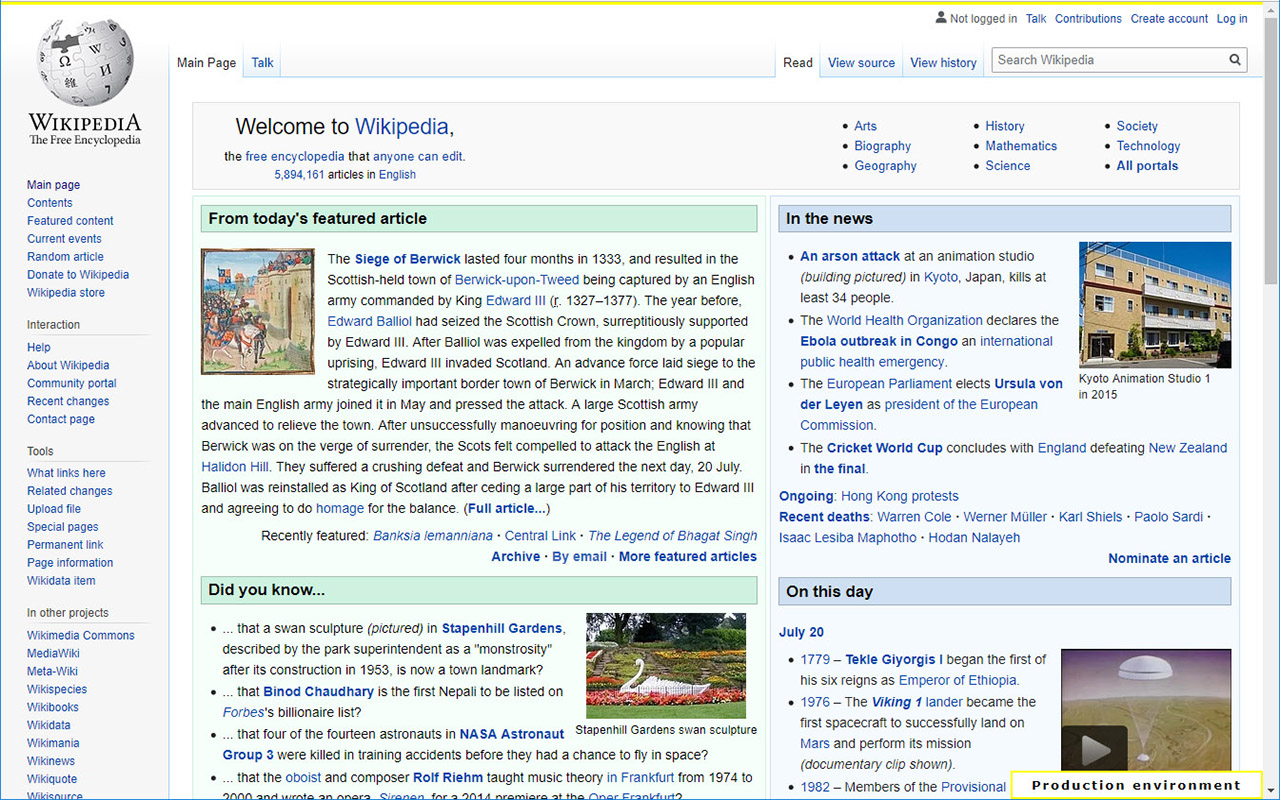Click the Full article... link
Image resolution: width=1280 pixels, height=800 pixels.
point(507,509)
